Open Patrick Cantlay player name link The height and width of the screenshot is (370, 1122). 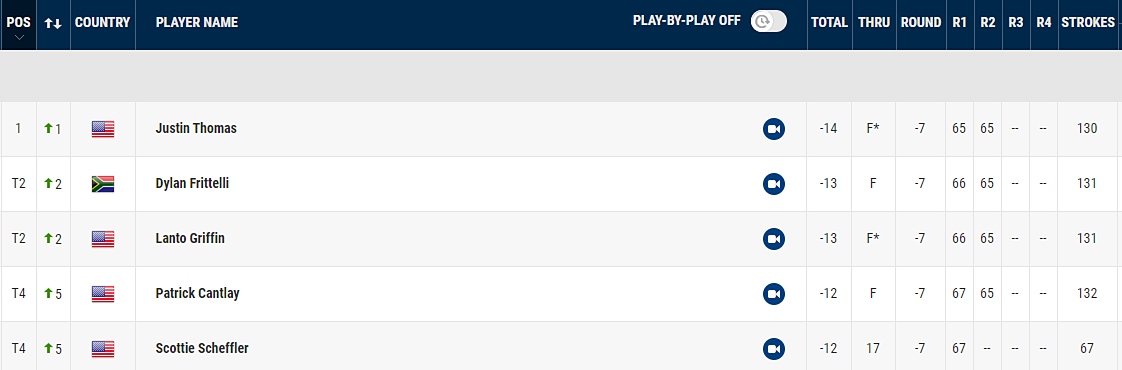click(x=197, y=293)
